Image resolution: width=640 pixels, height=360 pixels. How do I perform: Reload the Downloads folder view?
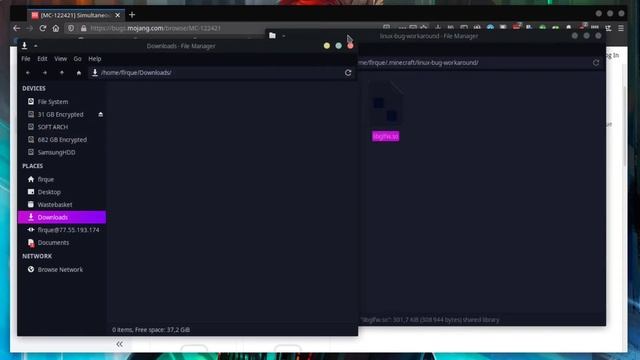click(348, 73)
